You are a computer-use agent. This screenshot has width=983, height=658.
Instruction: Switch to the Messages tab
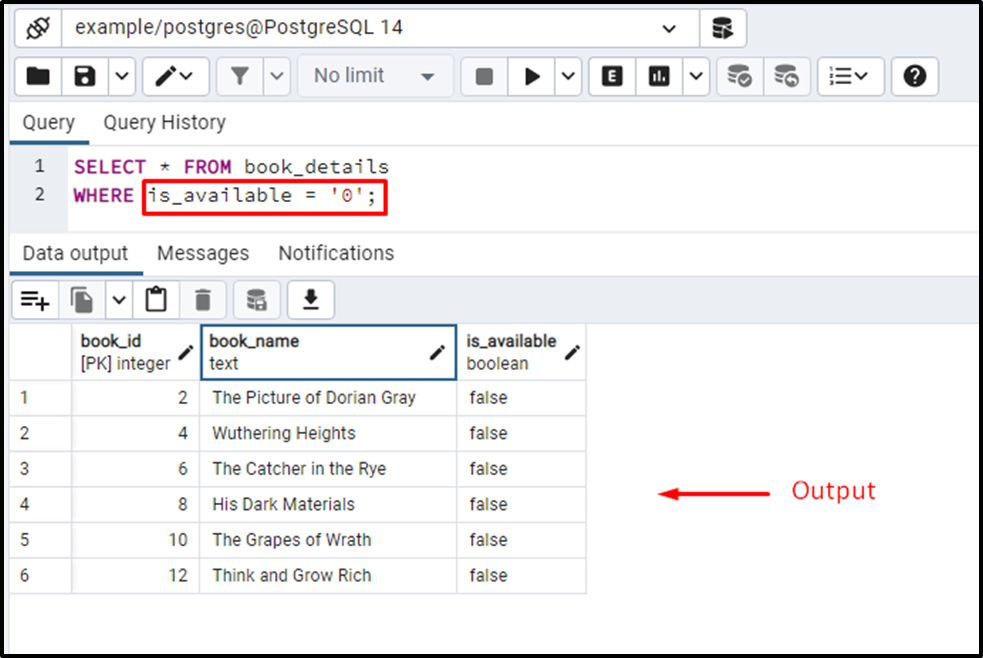point(202,253)
